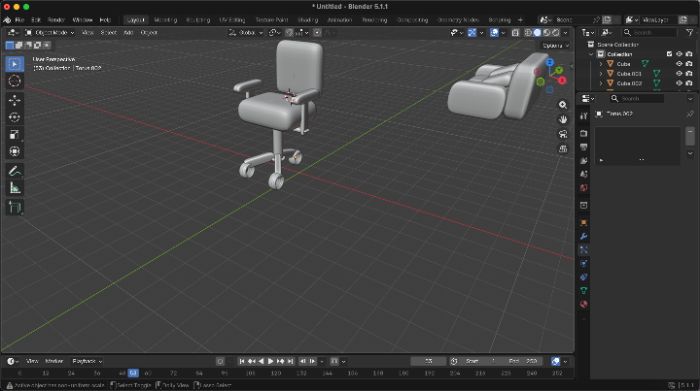Open the Modifiers wrench tab
The width and height of the screenshot is (700, 391).
pos(583,237)
